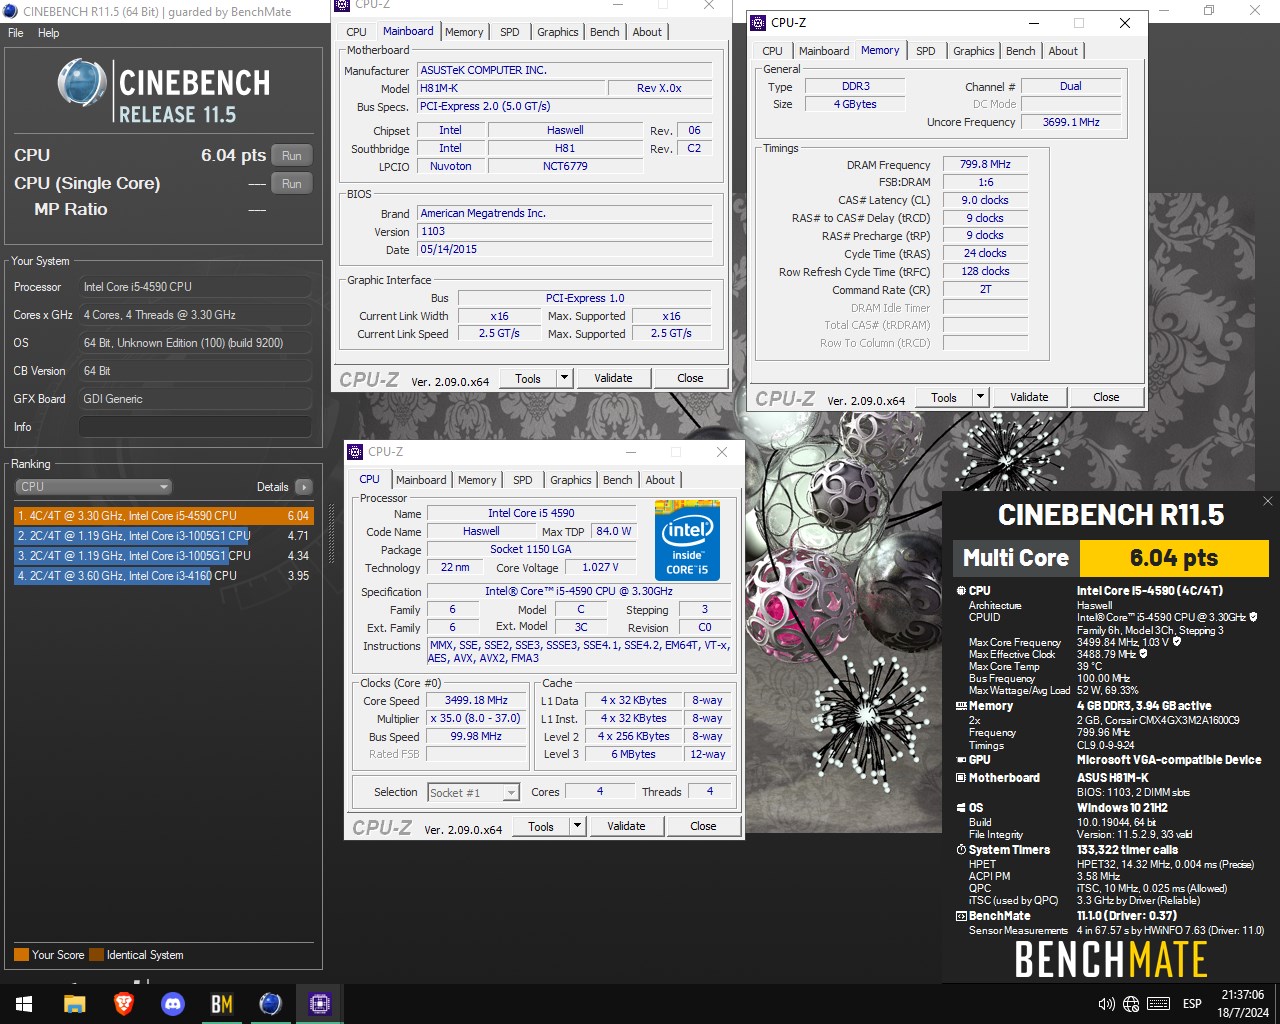Image resolution: width=1280 pixels, height=1024 pixels.
Task: Open Cinebench Help menu
Action: pos(49,33)
